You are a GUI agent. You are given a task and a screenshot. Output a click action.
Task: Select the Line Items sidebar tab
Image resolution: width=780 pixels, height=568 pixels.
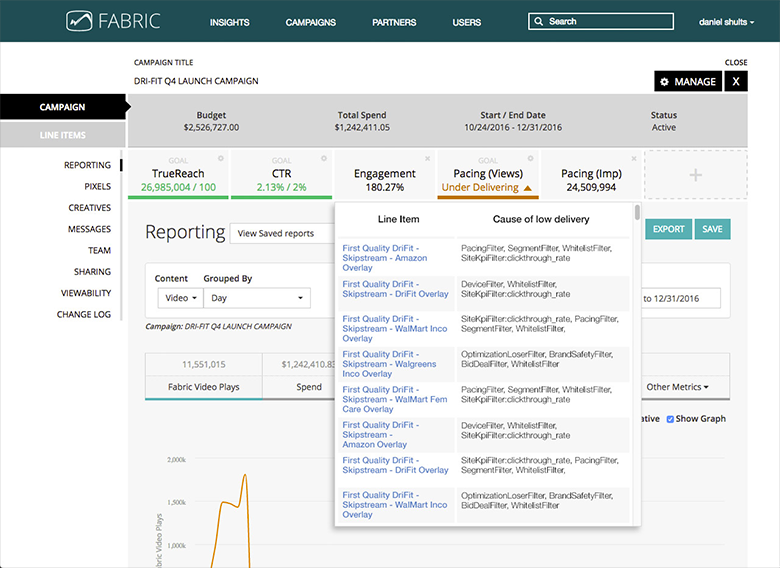[x=63, y=135]
